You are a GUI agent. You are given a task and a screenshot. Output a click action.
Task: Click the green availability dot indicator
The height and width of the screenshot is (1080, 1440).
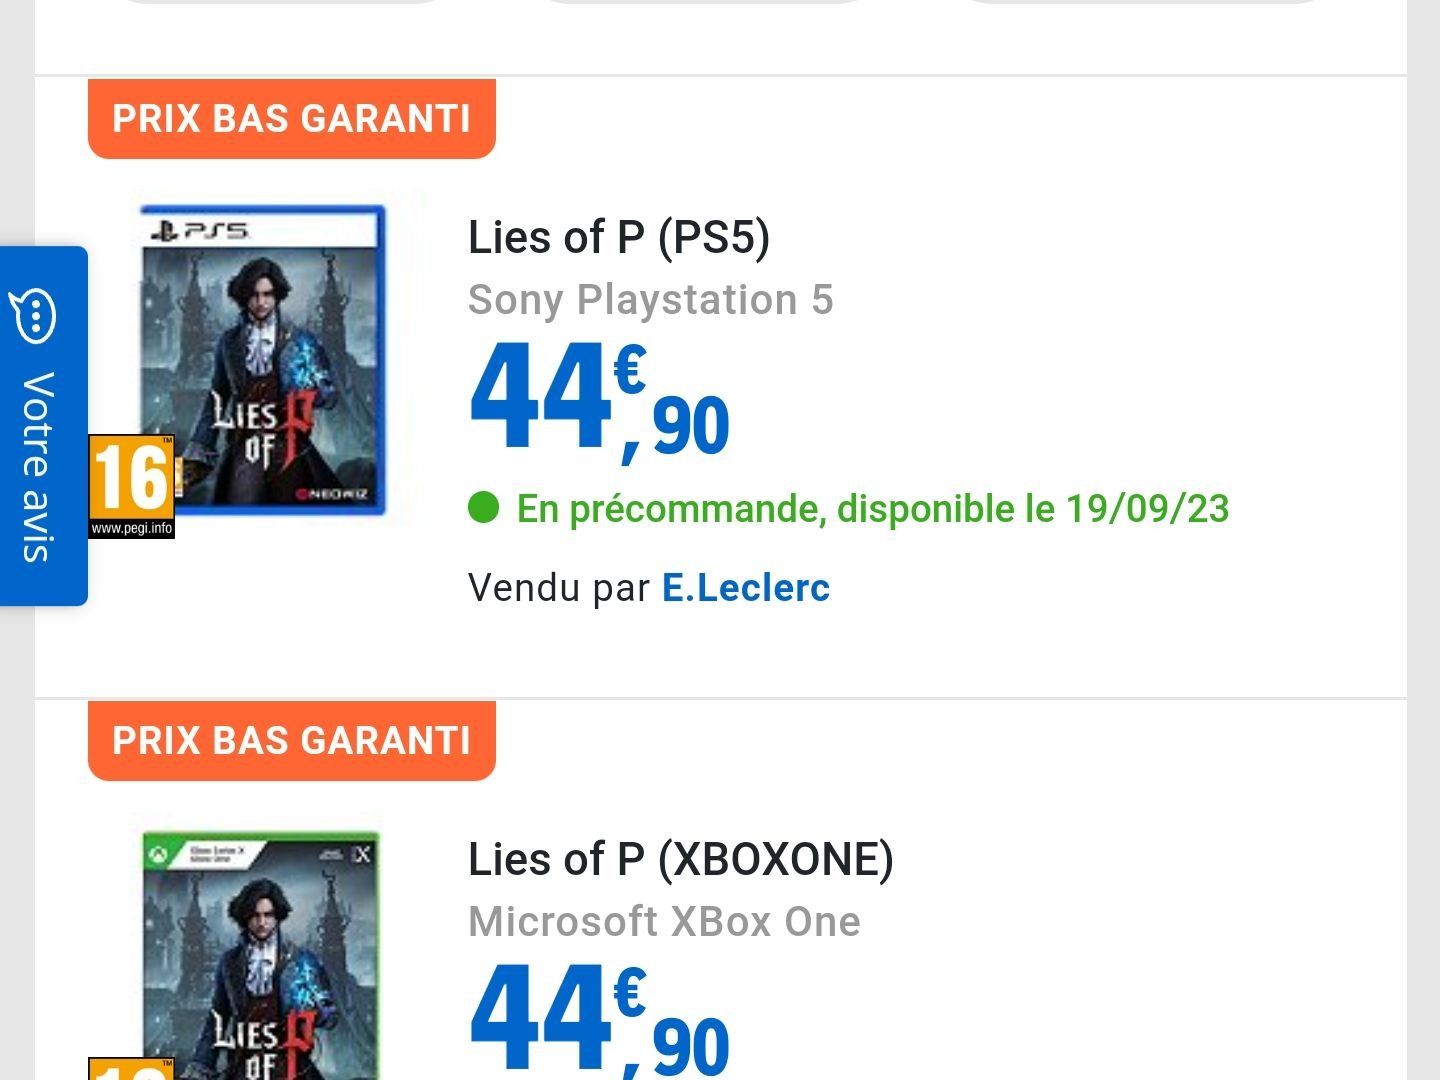483,508
